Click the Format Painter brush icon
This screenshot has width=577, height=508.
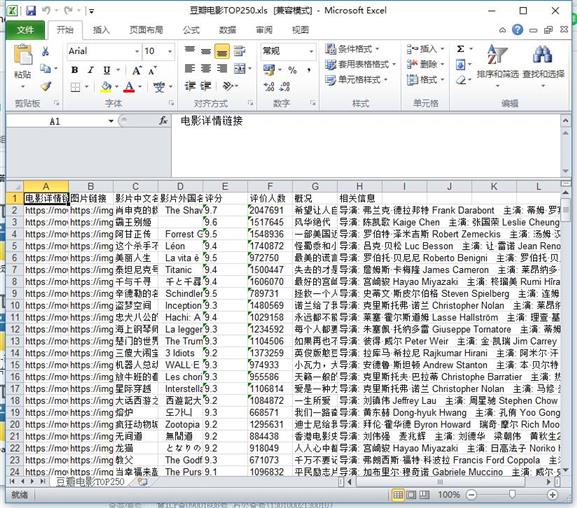(46, 87)
